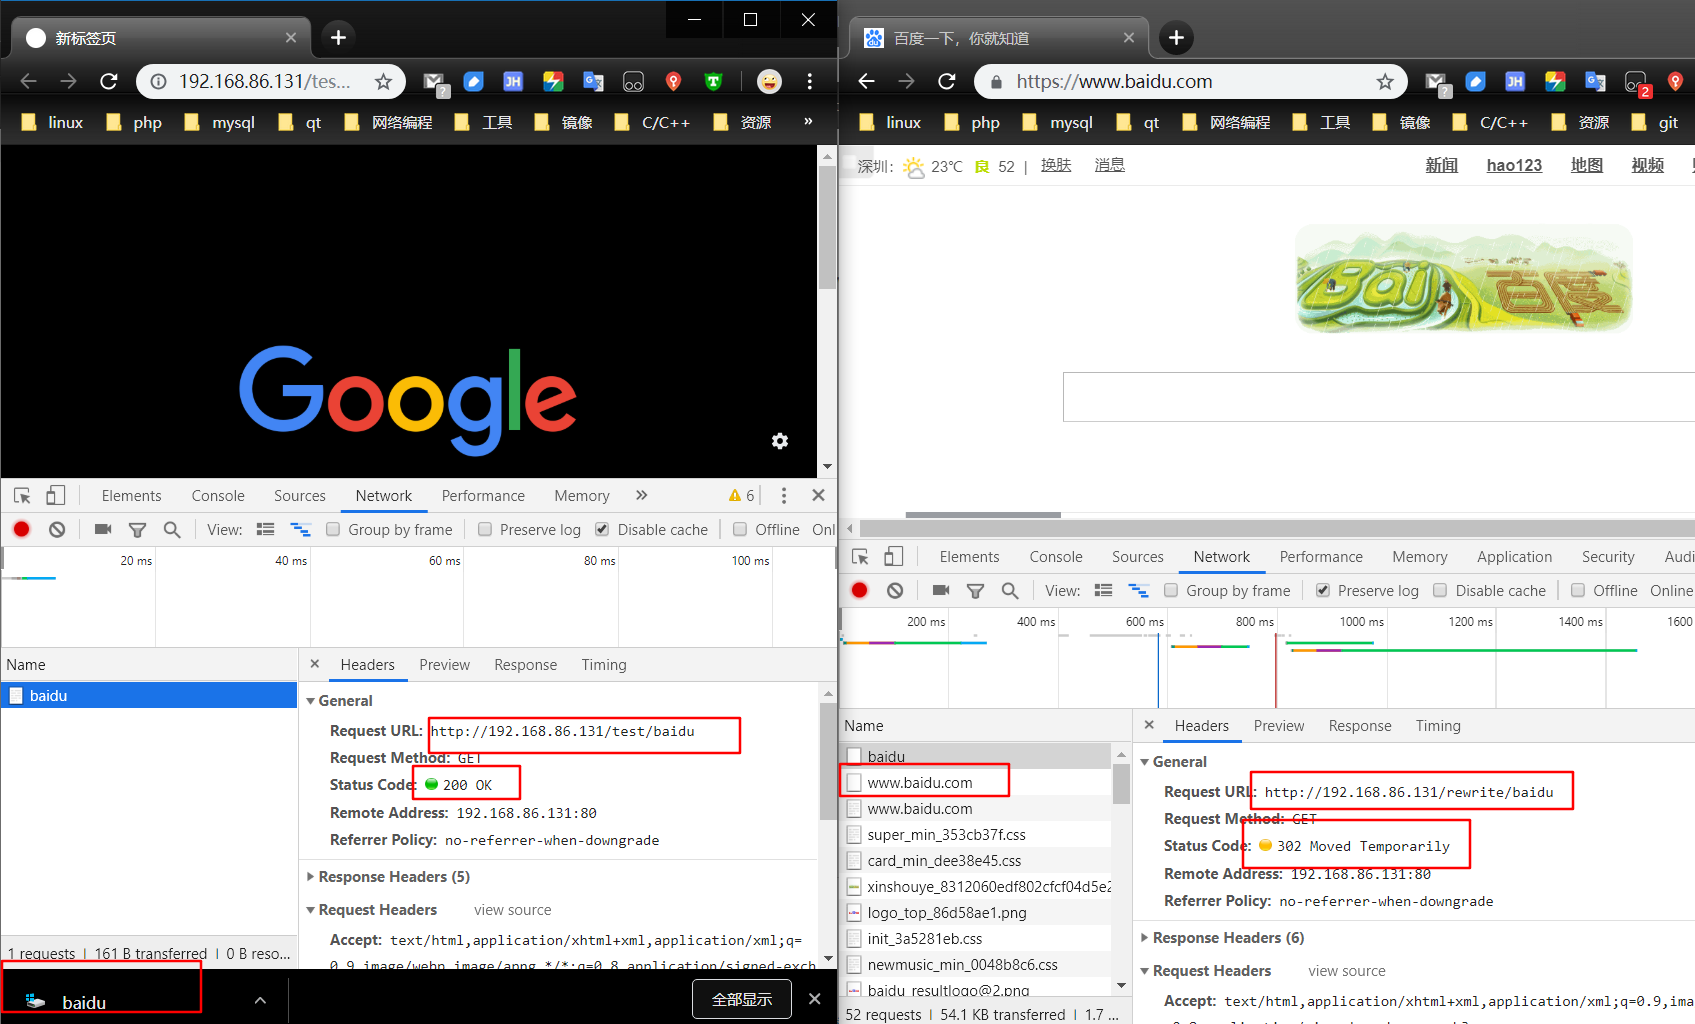Image resolution: width=1695 pixels, height=1024 pixels.
Task: Open network search in right DevTools
Action: [x=1010, y=590]
